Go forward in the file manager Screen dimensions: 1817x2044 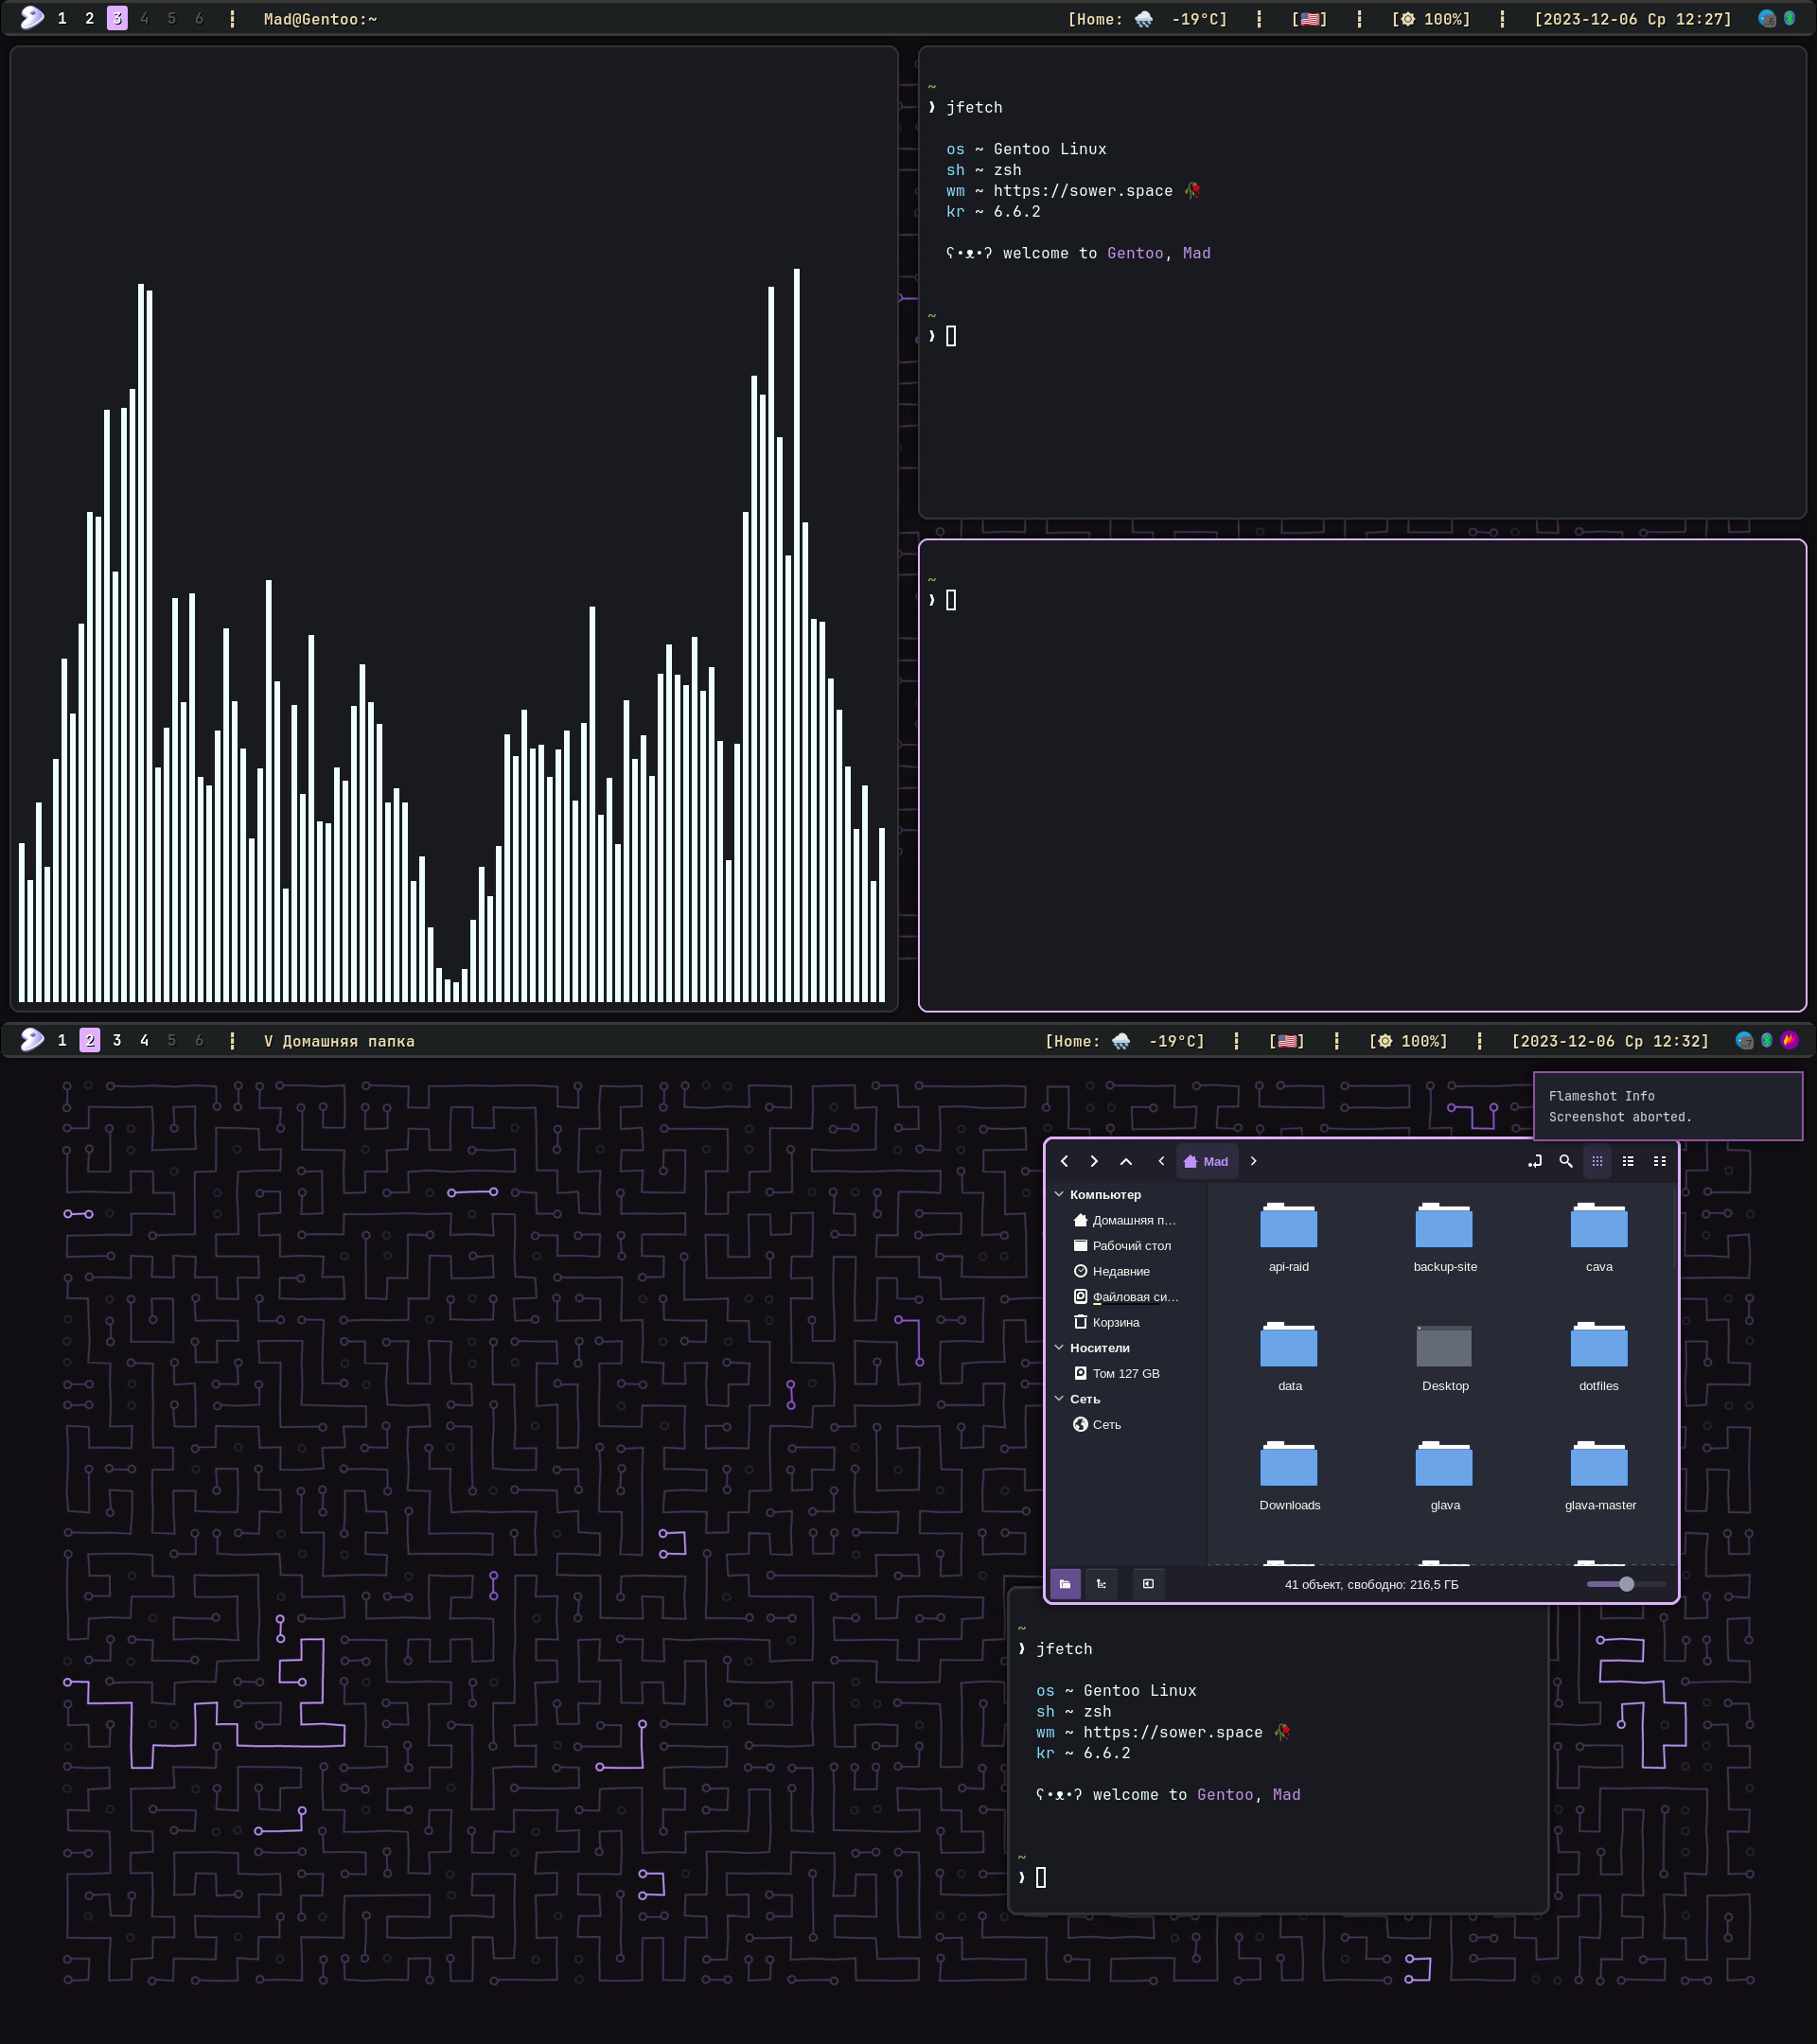[1094, 1161]
